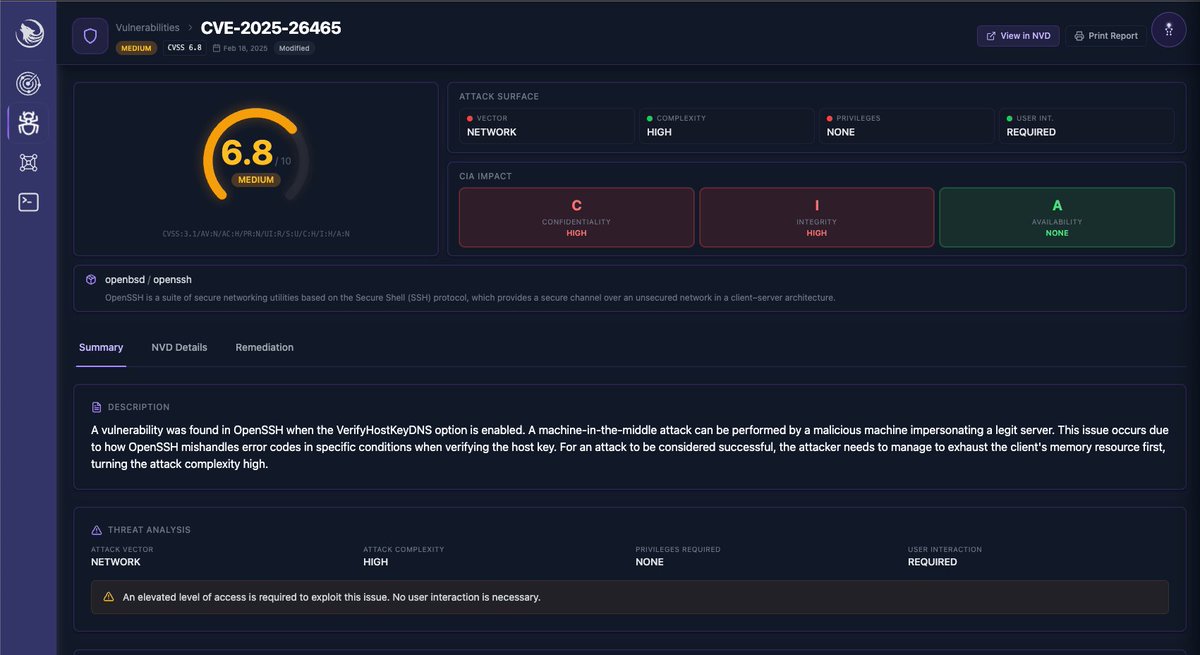This screenshot has height=655, width=1200.
Task: Click the openbsd / openssh product name
Action: point(148,280)
